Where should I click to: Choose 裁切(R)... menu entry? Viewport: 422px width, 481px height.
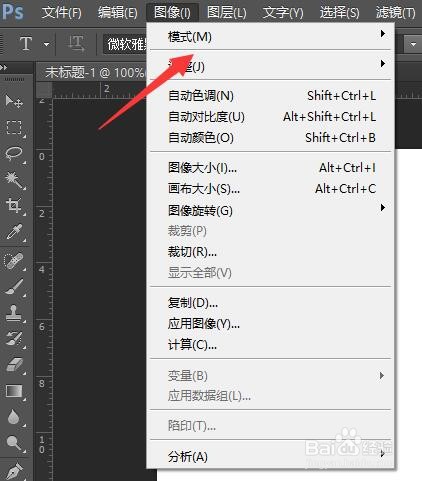point(270,252)
